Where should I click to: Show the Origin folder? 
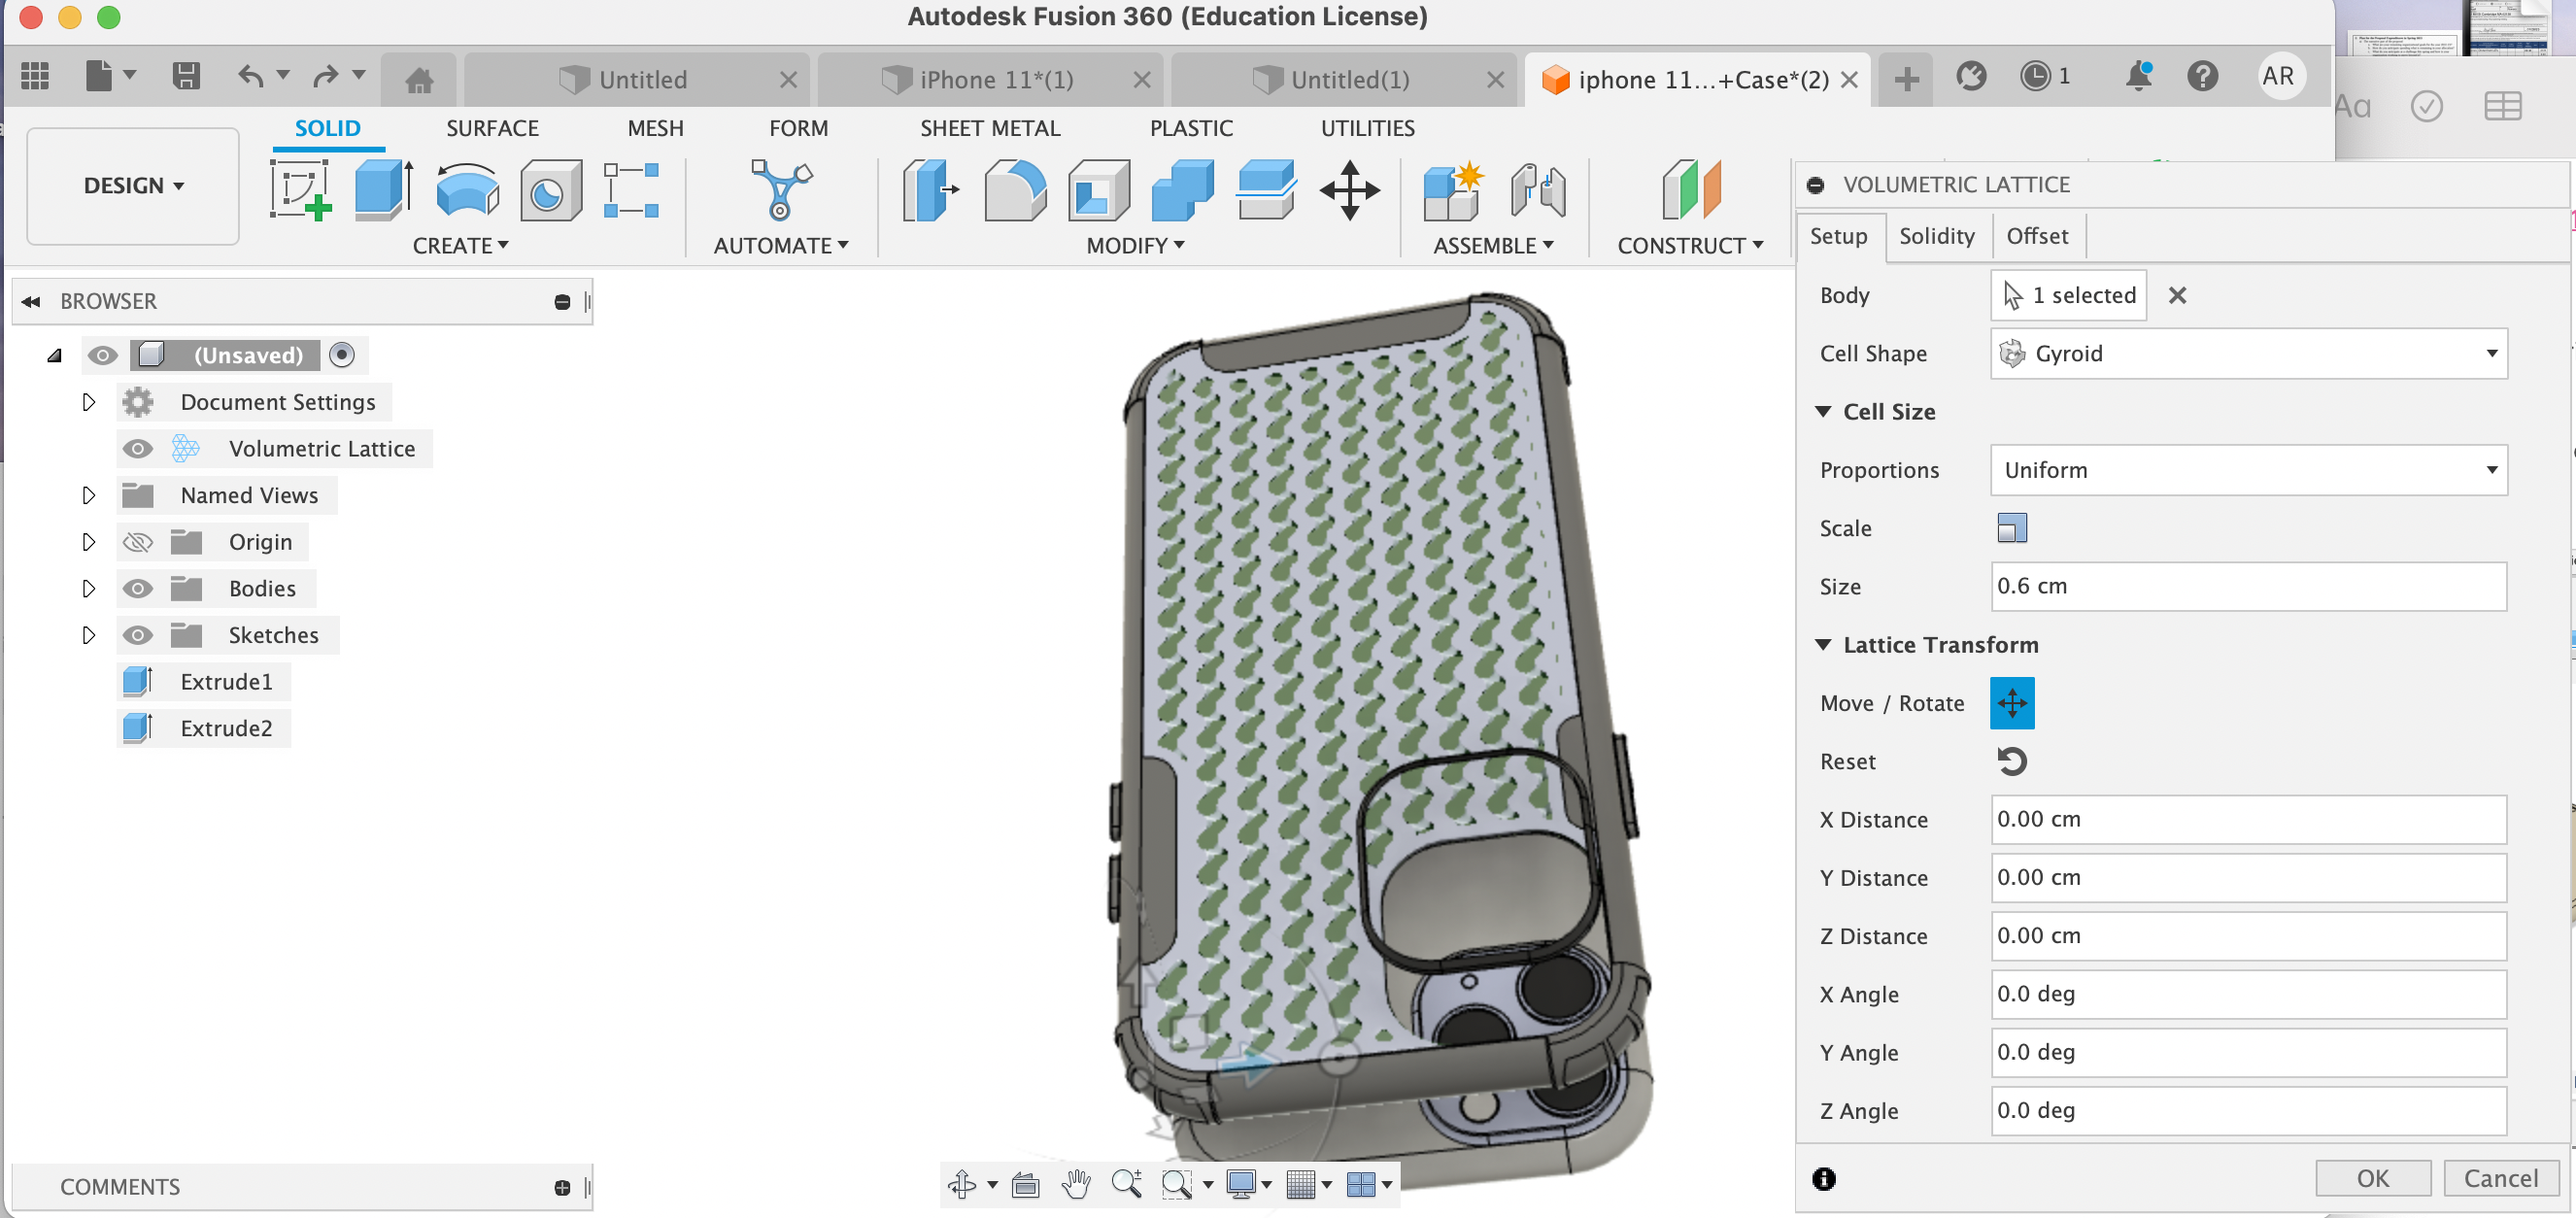click(137, 542)
